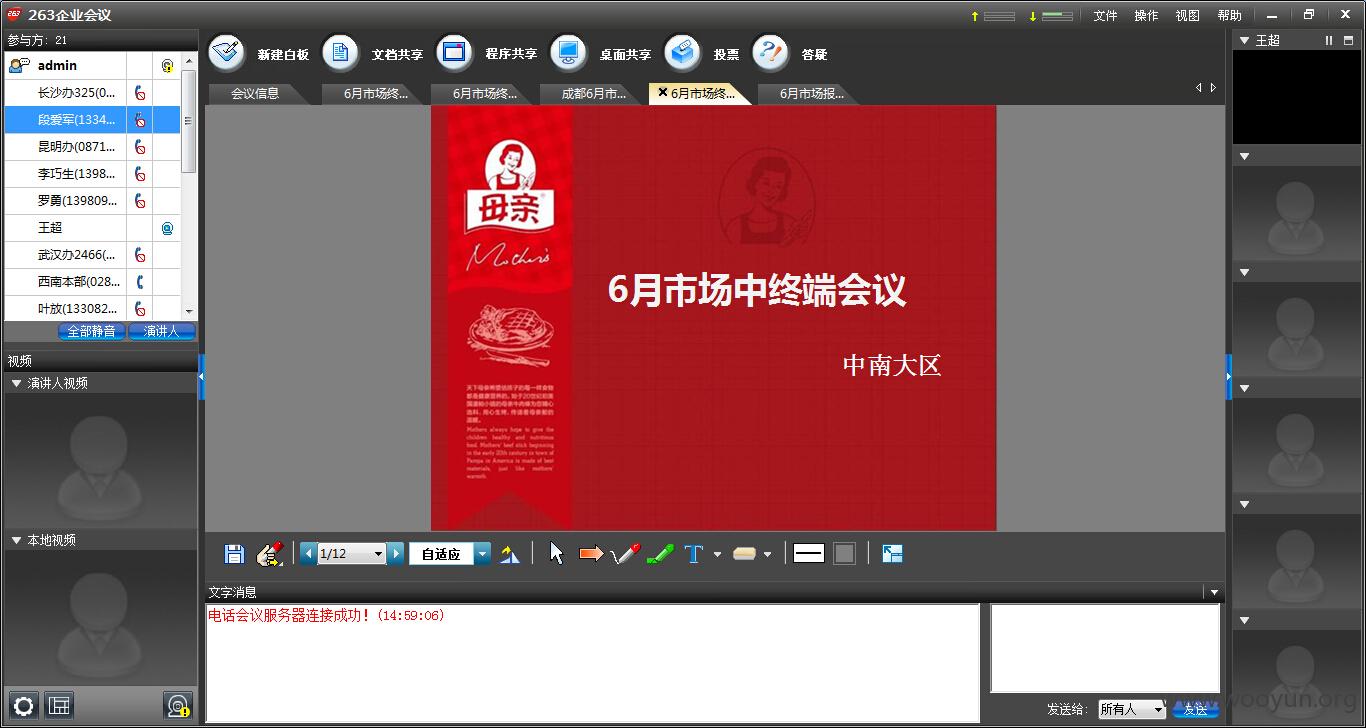Open the 发送给 所有人 recipient dropdown
The width and height of the screenshot is (1366, 728).
click(1131, 709)
